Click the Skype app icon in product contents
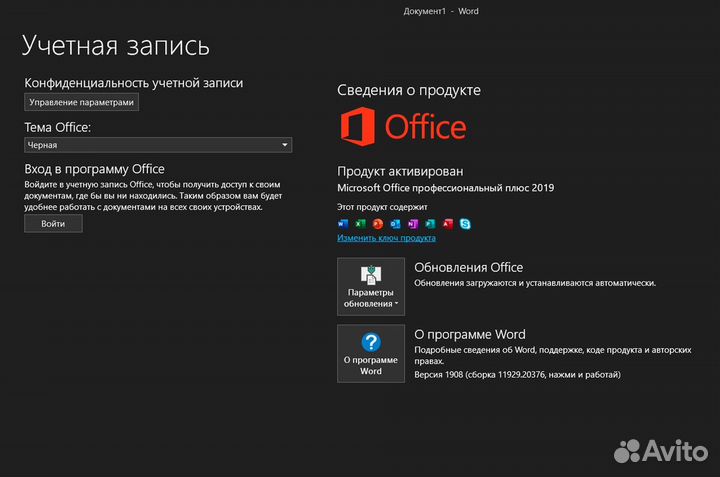The image size is (720, 477). (x=465, y=224)
